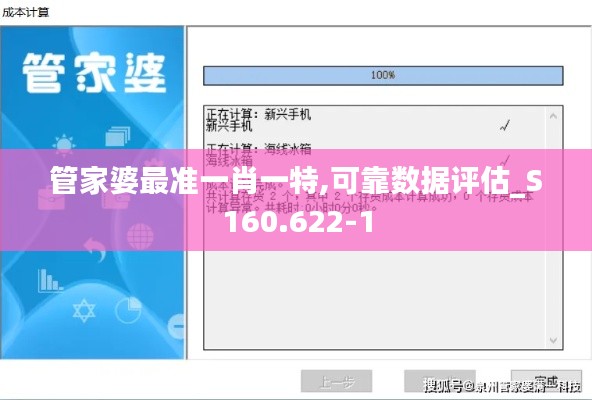592x400 pixels.
Task: Click the greyed middle button beside 上一步
Action: (x=440, y=381)
